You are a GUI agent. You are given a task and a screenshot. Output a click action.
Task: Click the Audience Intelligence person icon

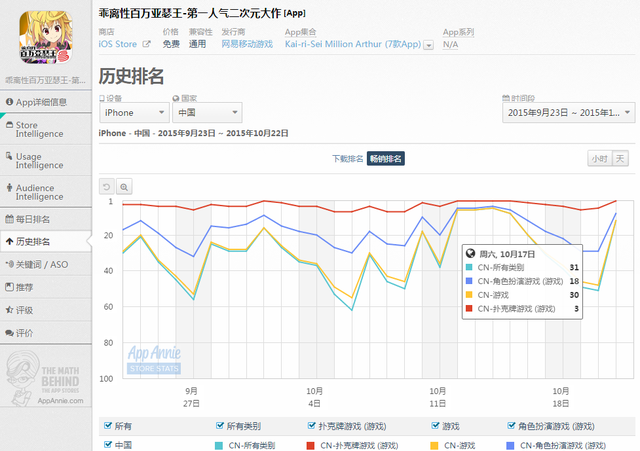[x=9, y=187]
